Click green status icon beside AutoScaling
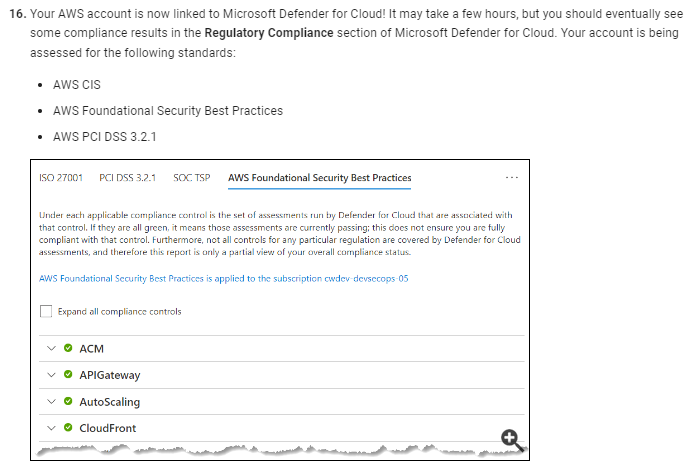The height and width of the screenshot is (475, 692). pyautogui.click(x=68, y=401)
